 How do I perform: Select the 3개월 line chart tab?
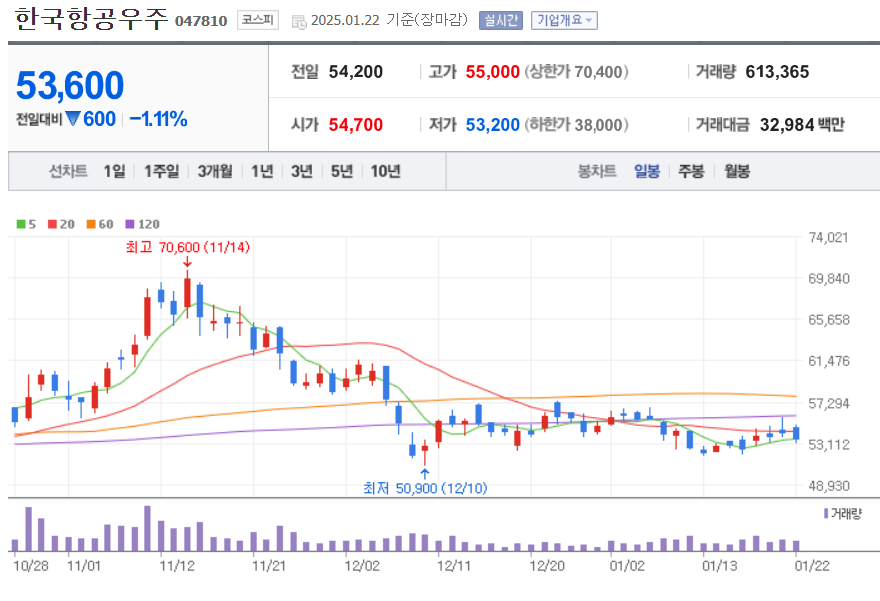tap(215, 171)
